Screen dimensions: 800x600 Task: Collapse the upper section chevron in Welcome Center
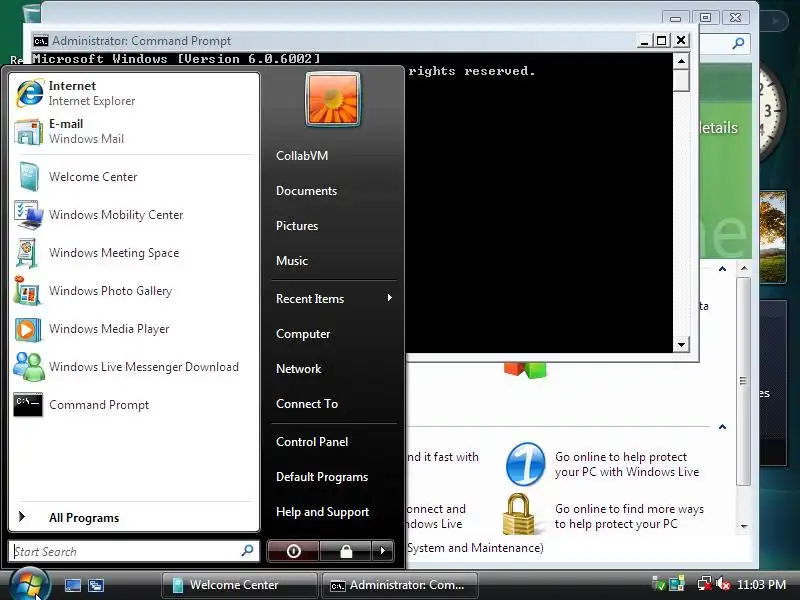tap(722, 269)
